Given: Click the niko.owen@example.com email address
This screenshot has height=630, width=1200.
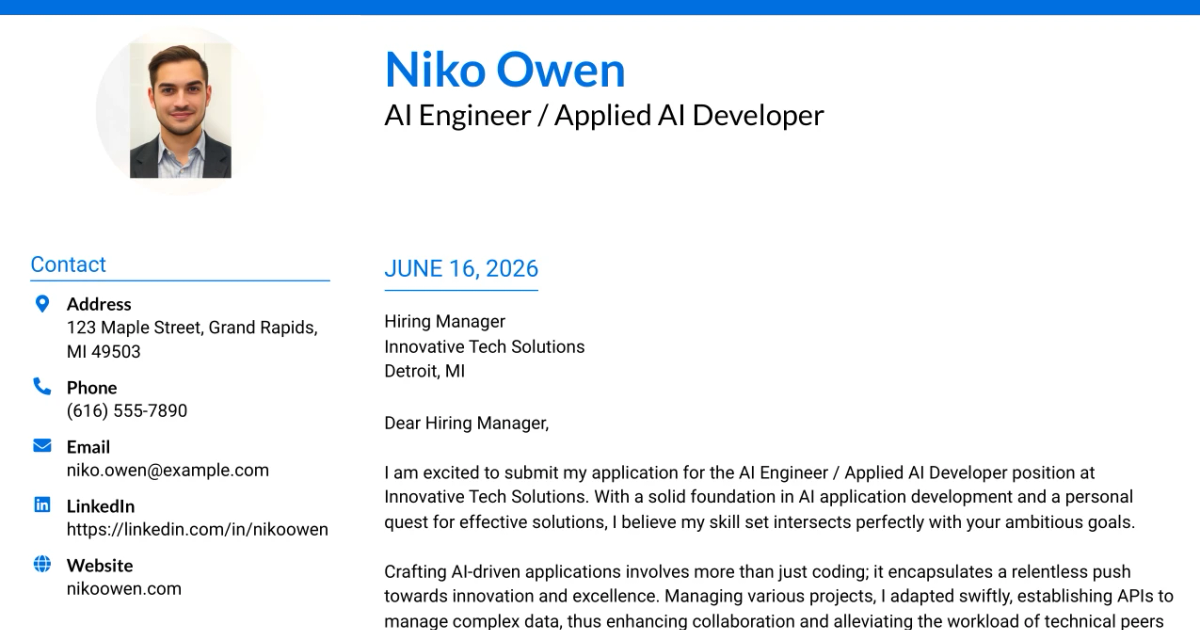Looking at the screenshot, I should (x=168, y=470).
